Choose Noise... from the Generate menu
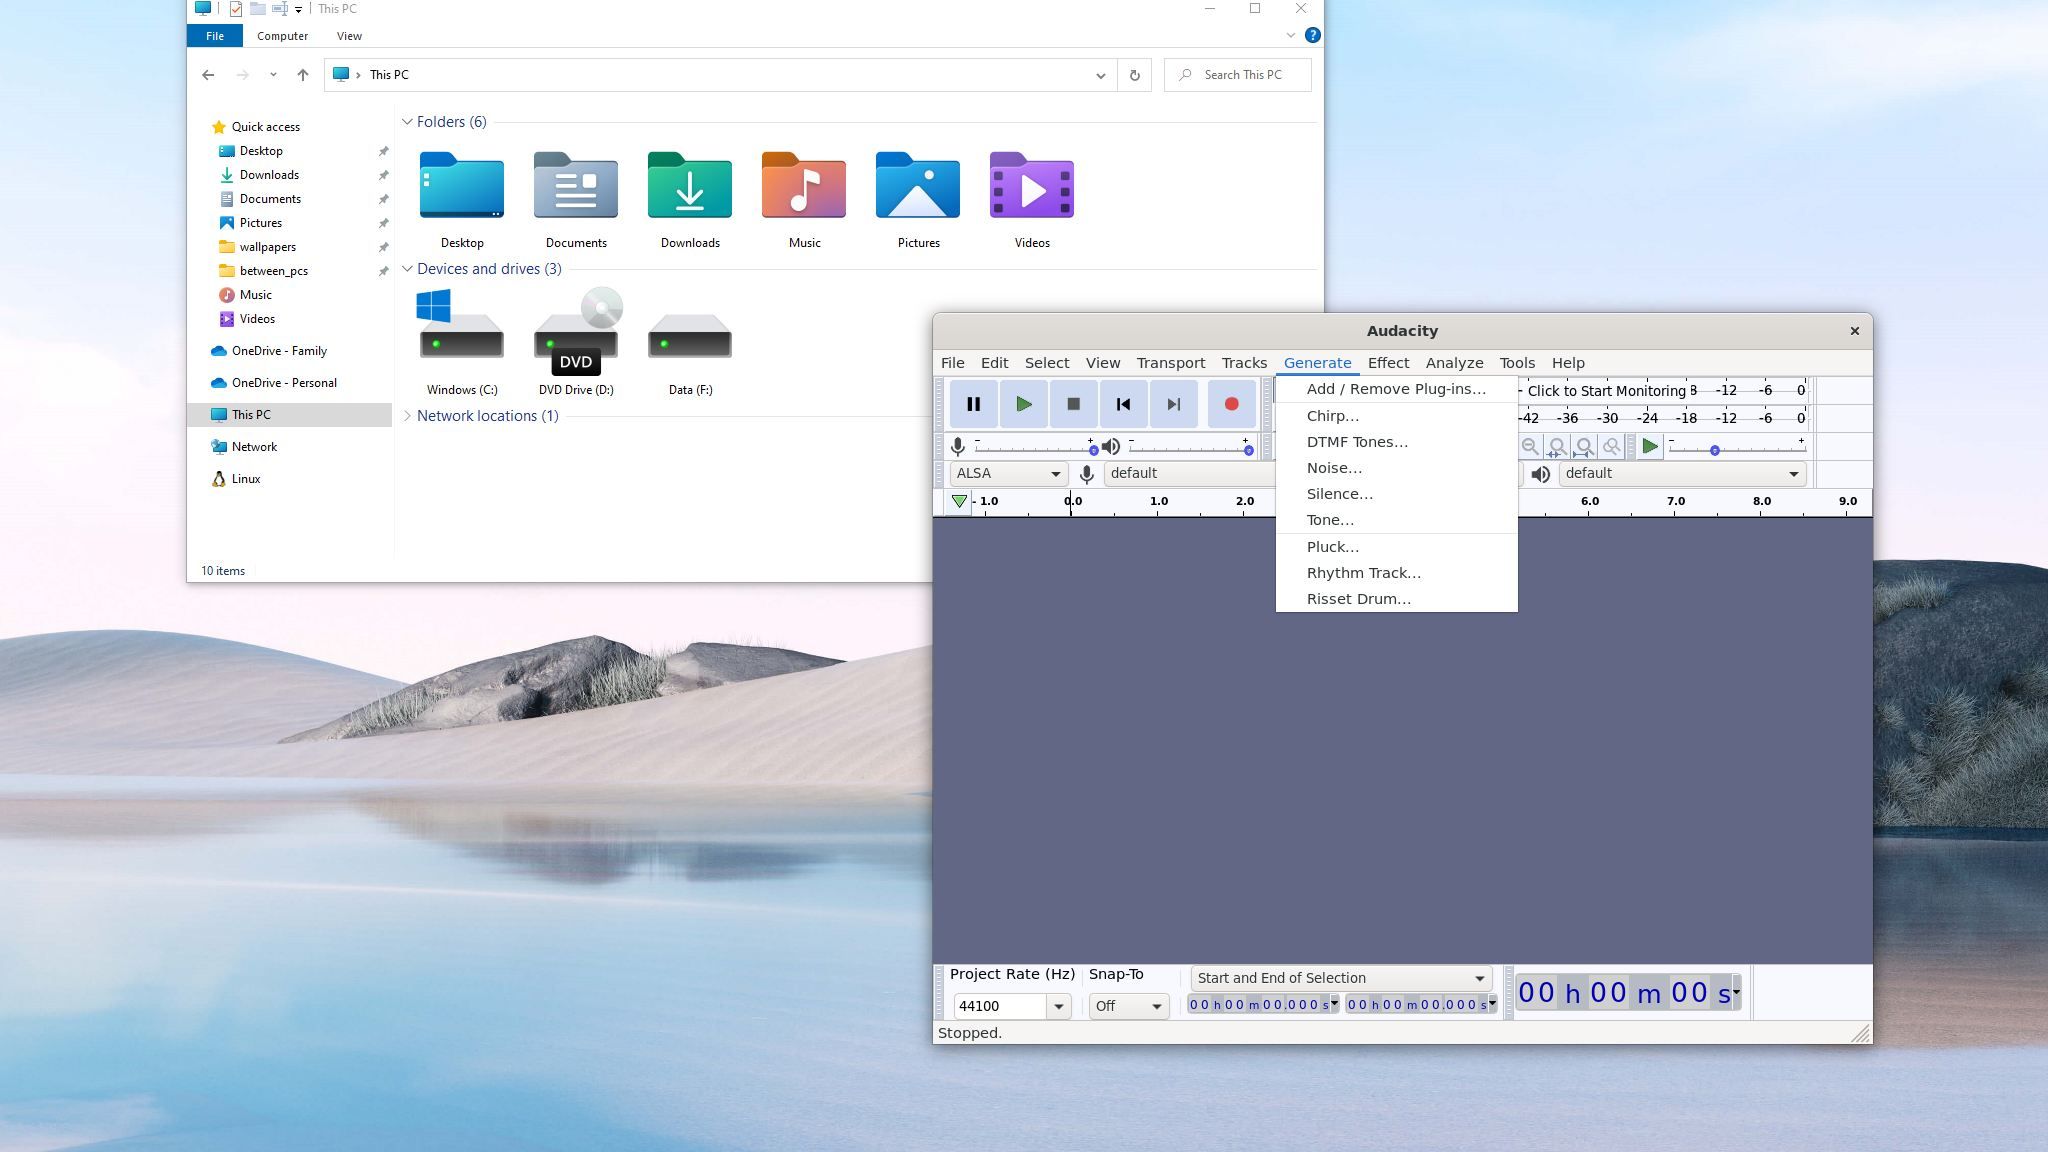This screenshot has width=2048, height=1152. pyautogui.click(x=1397, y=468)
